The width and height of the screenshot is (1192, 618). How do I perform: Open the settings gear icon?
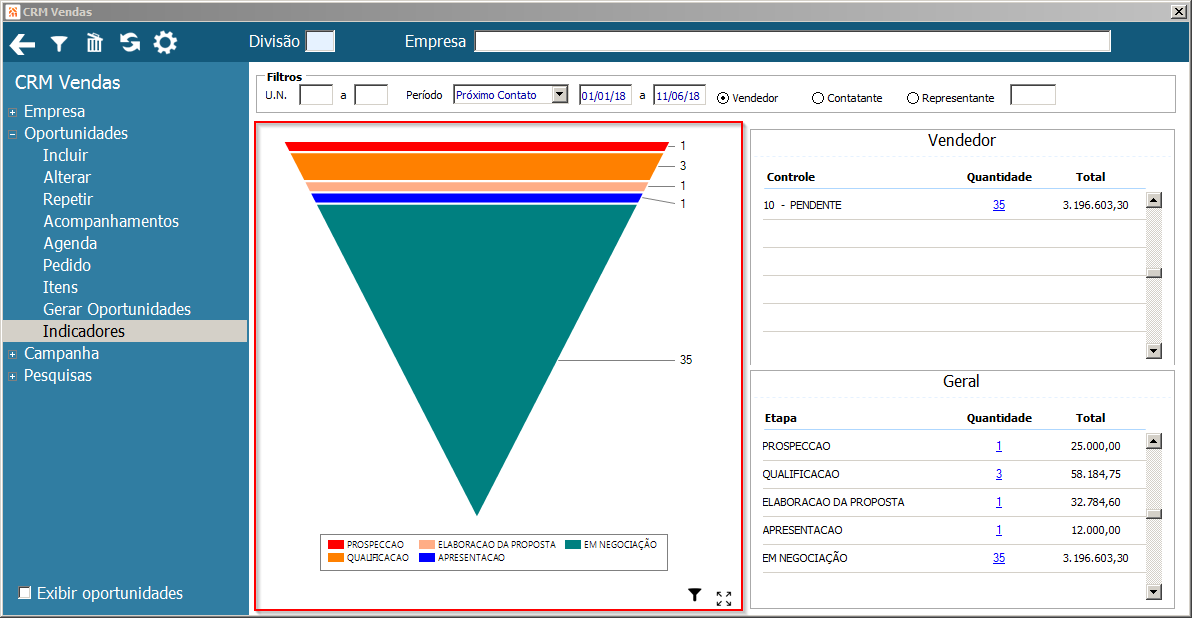click(x=165, y=43)
